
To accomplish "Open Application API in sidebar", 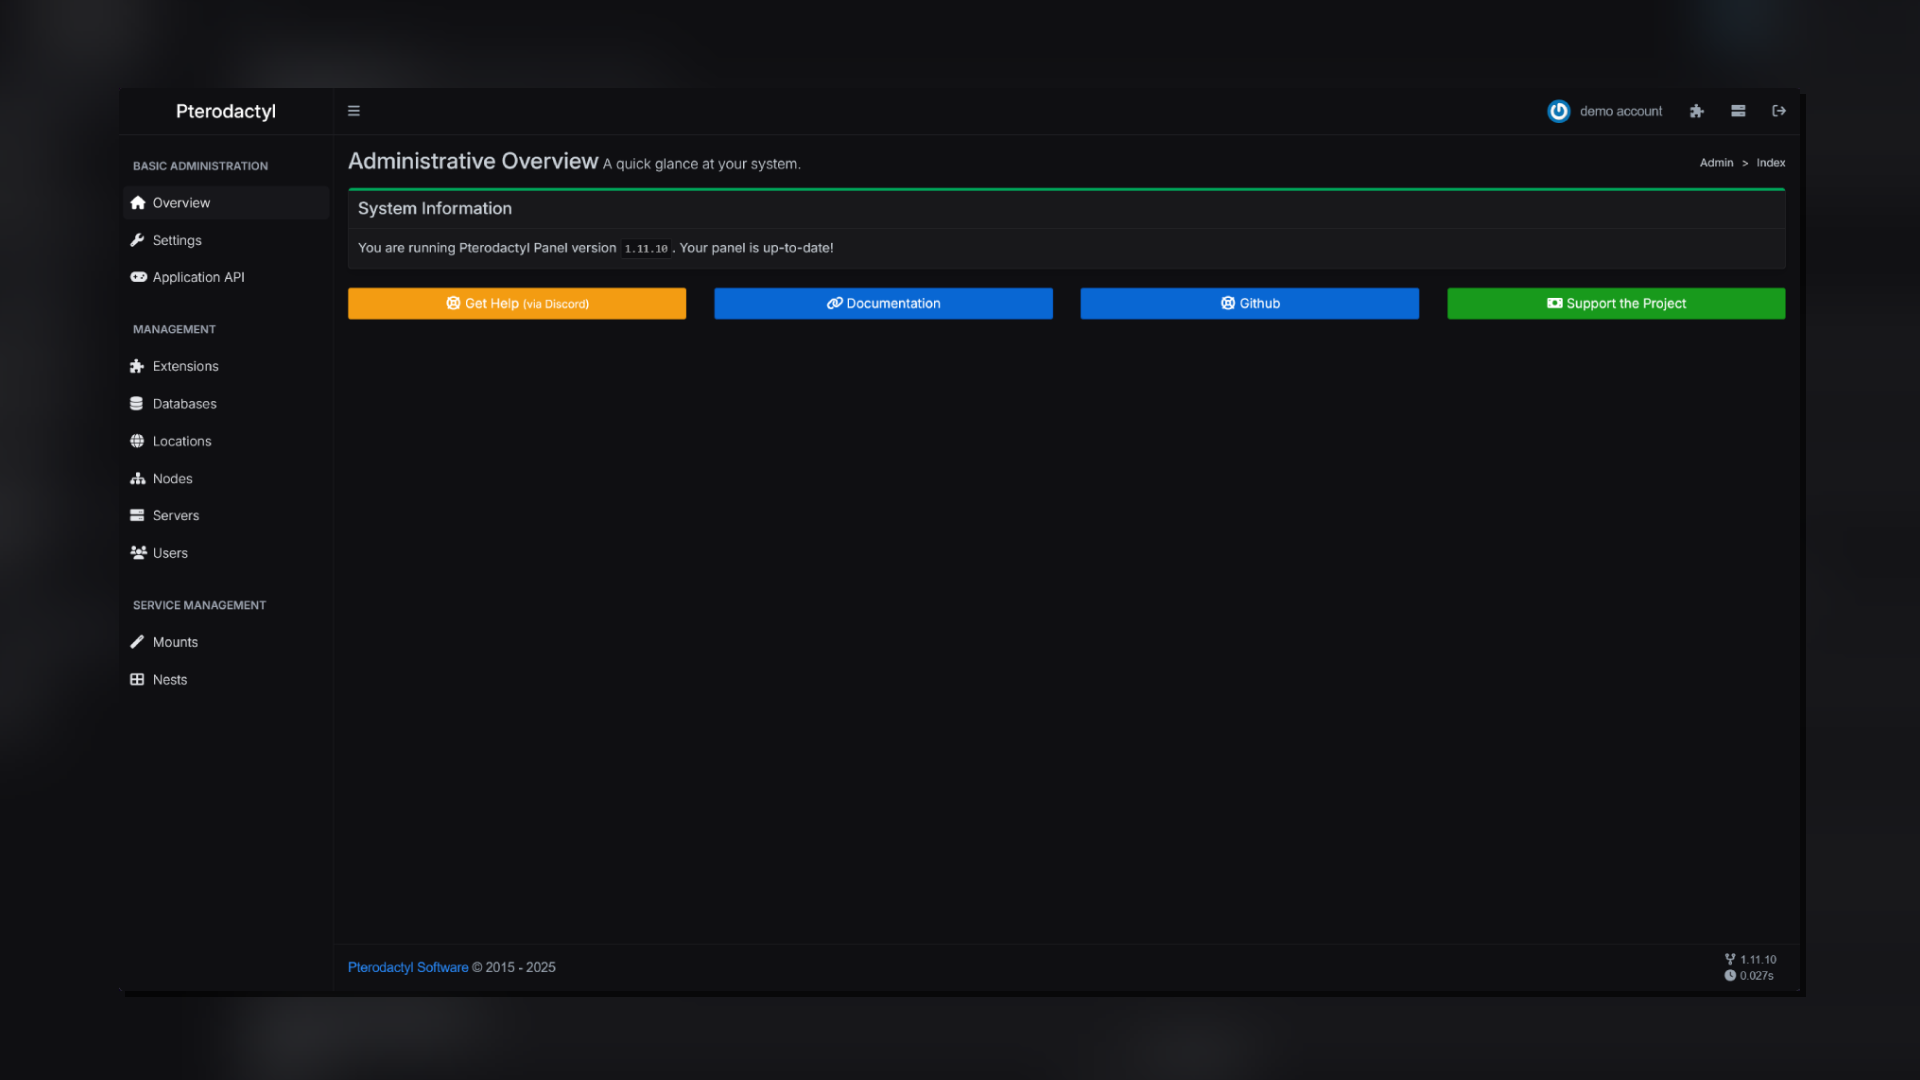I will click(x=198, y=277).
